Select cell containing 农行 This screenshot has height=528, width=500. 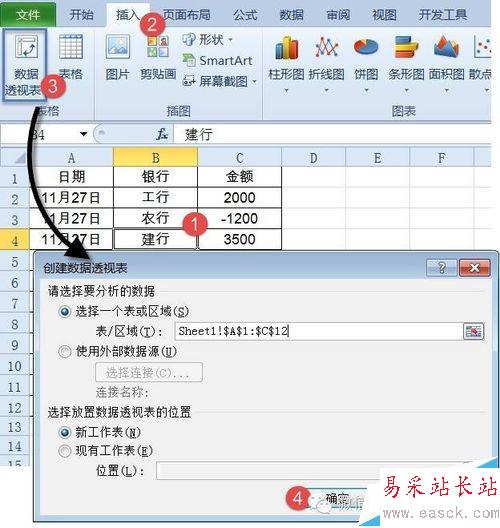coord(156,219)
